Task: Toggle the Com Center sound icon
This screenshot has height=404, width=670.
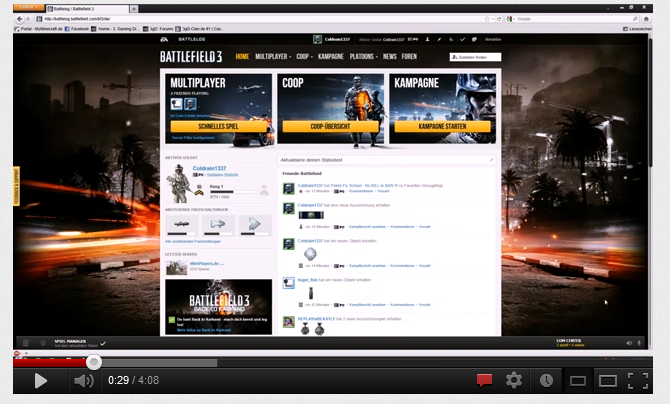Action: (x=629, y=343)
